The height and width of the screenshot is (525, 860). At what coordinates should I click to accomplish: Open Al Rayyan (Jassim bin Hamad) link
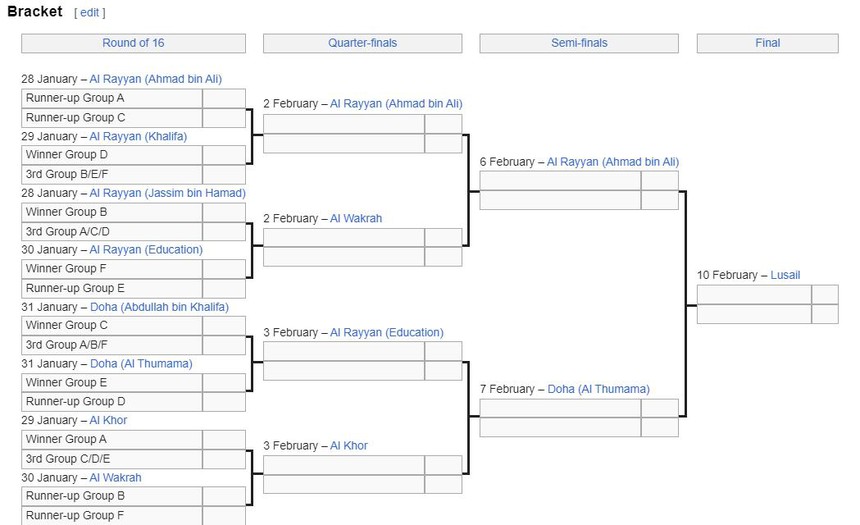pyautogui.click(x=167, y=193)
